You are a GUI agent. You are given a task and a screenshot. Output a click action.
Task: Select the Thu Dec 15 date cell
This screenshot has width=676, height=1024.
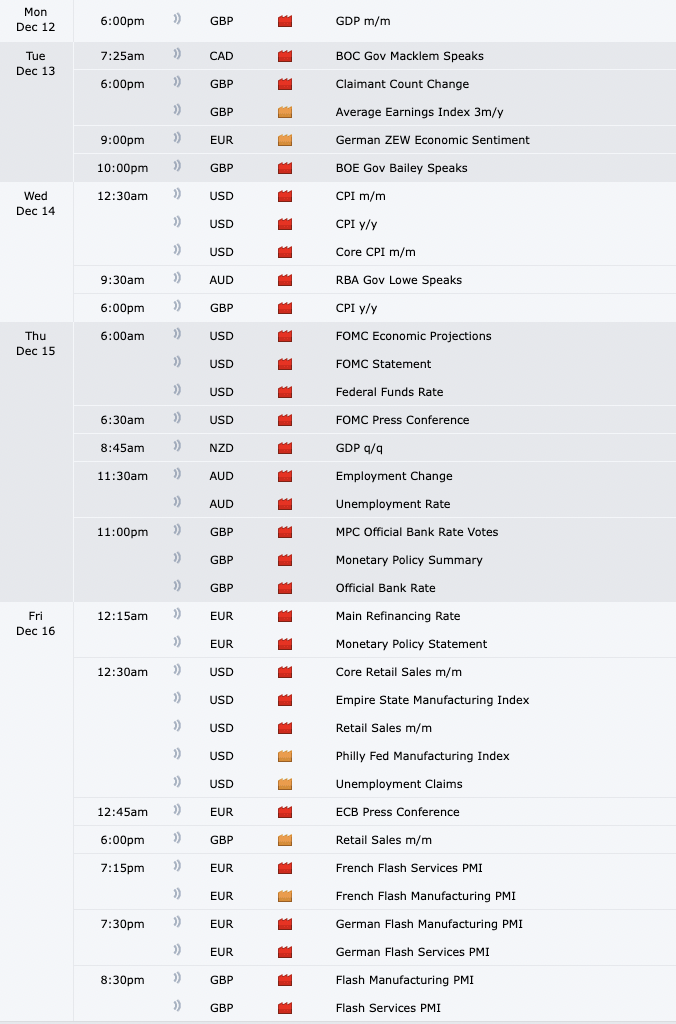[x=36, y=344]
